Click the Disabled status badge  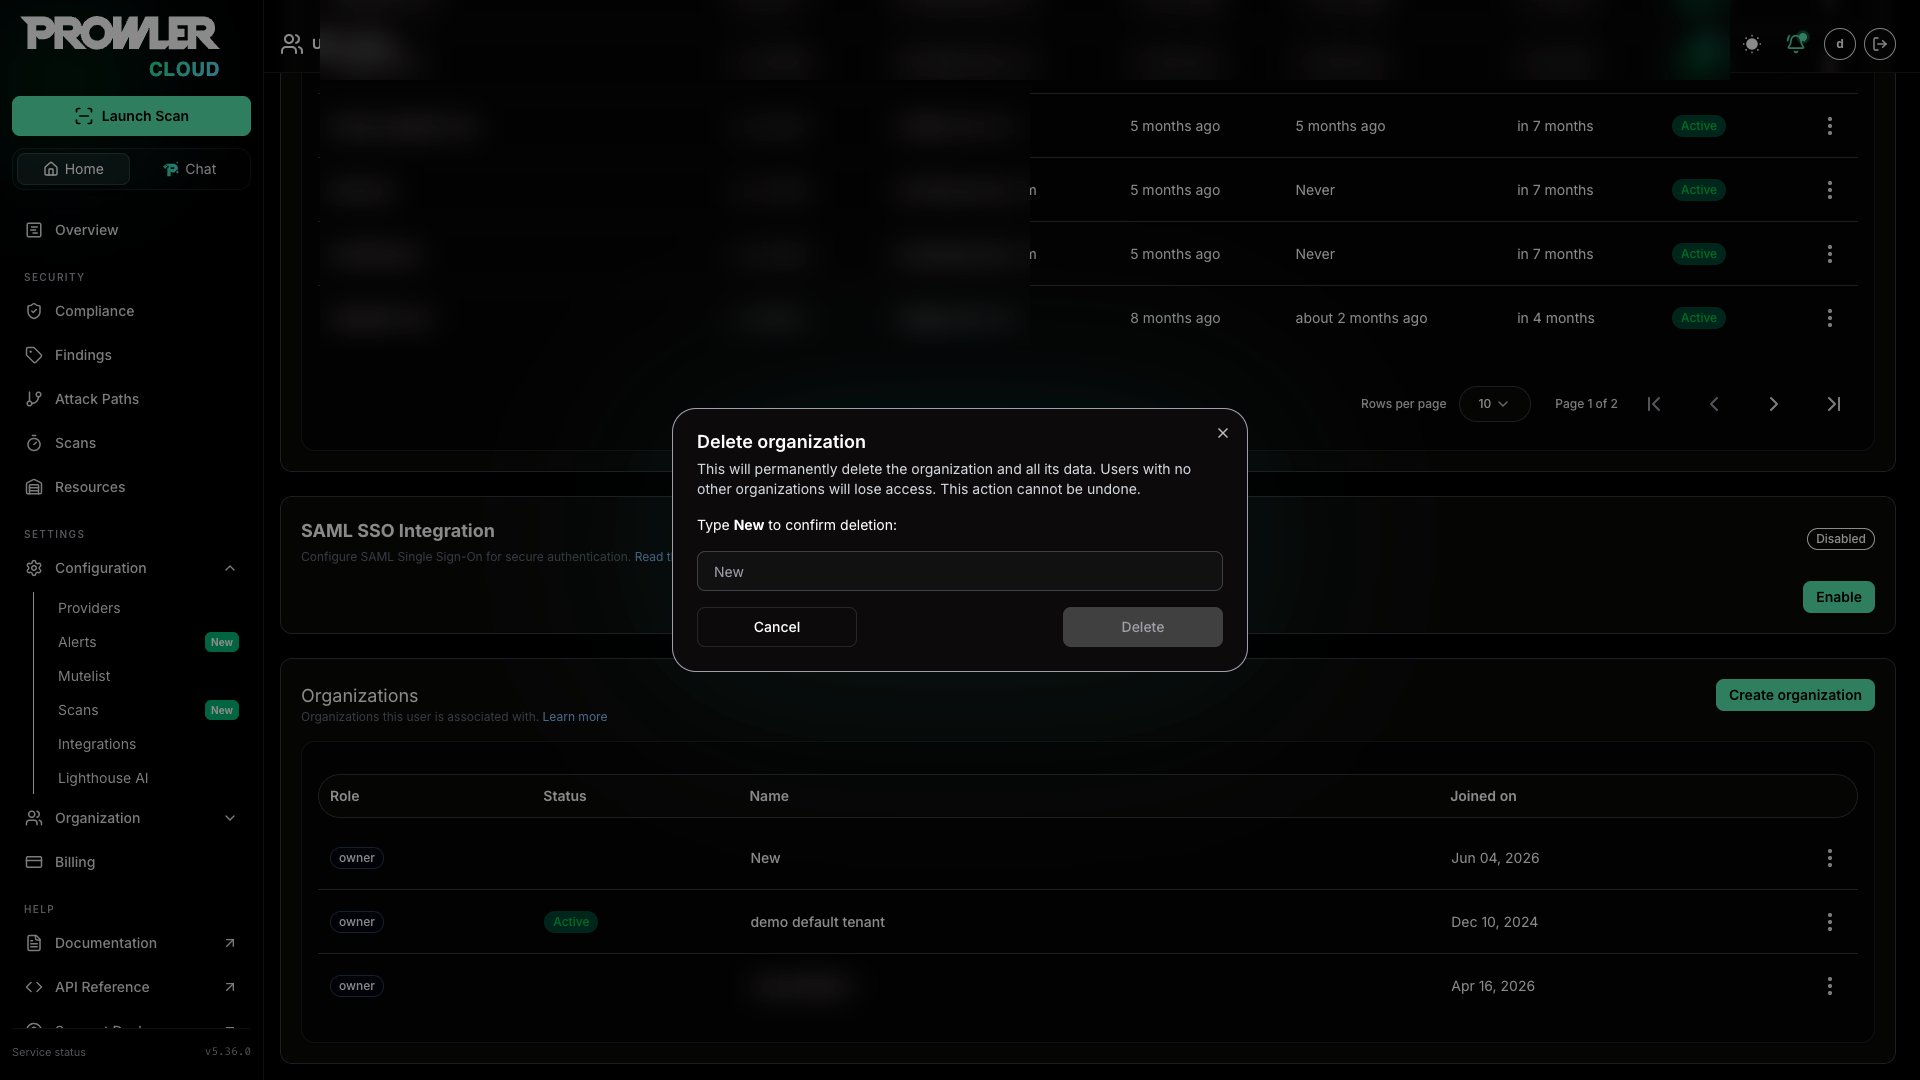click(x=1840, y=539)
